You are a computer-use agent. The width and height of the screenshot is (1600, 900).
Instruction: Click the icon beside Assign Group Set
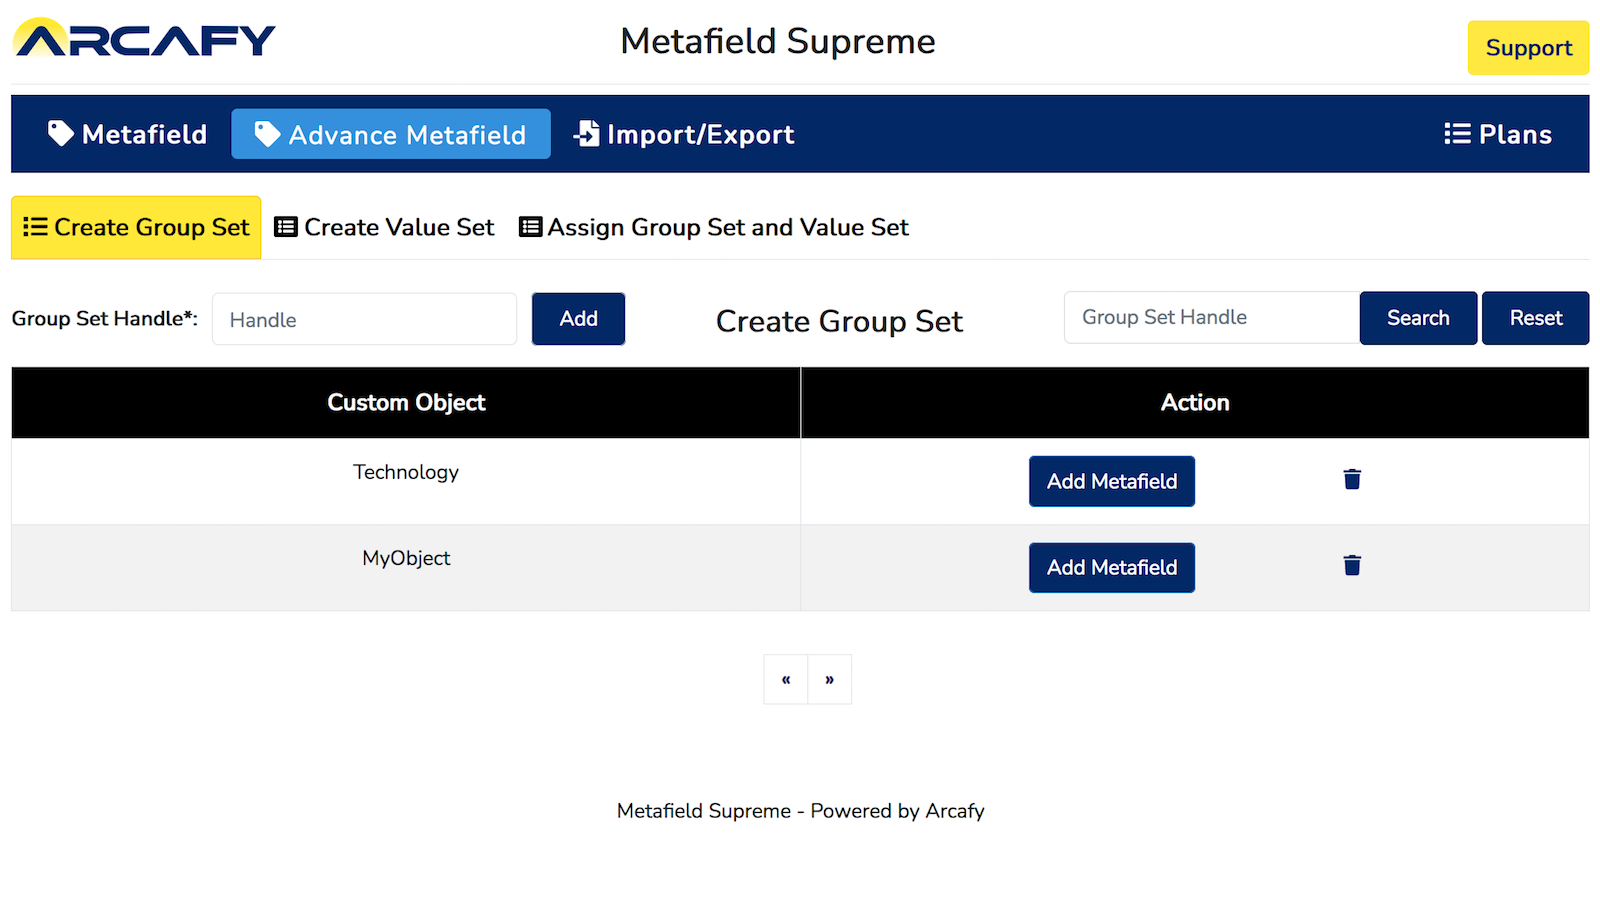(x=530, y=226)
